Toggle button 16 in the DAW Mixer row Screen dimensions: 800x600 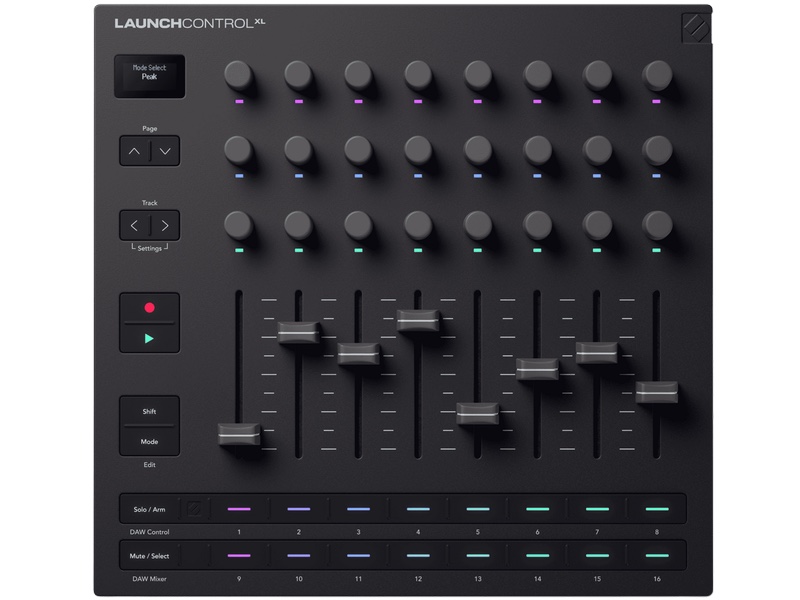(657, 556)
